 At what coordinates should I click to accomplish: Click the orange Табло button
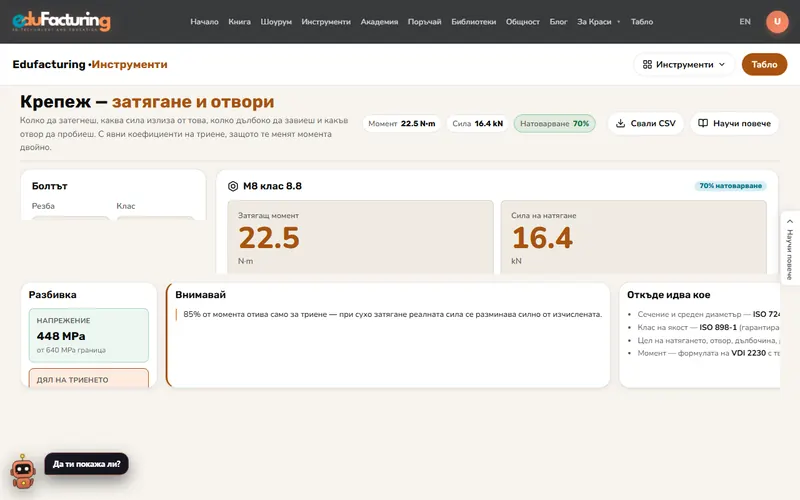(764, 64)
